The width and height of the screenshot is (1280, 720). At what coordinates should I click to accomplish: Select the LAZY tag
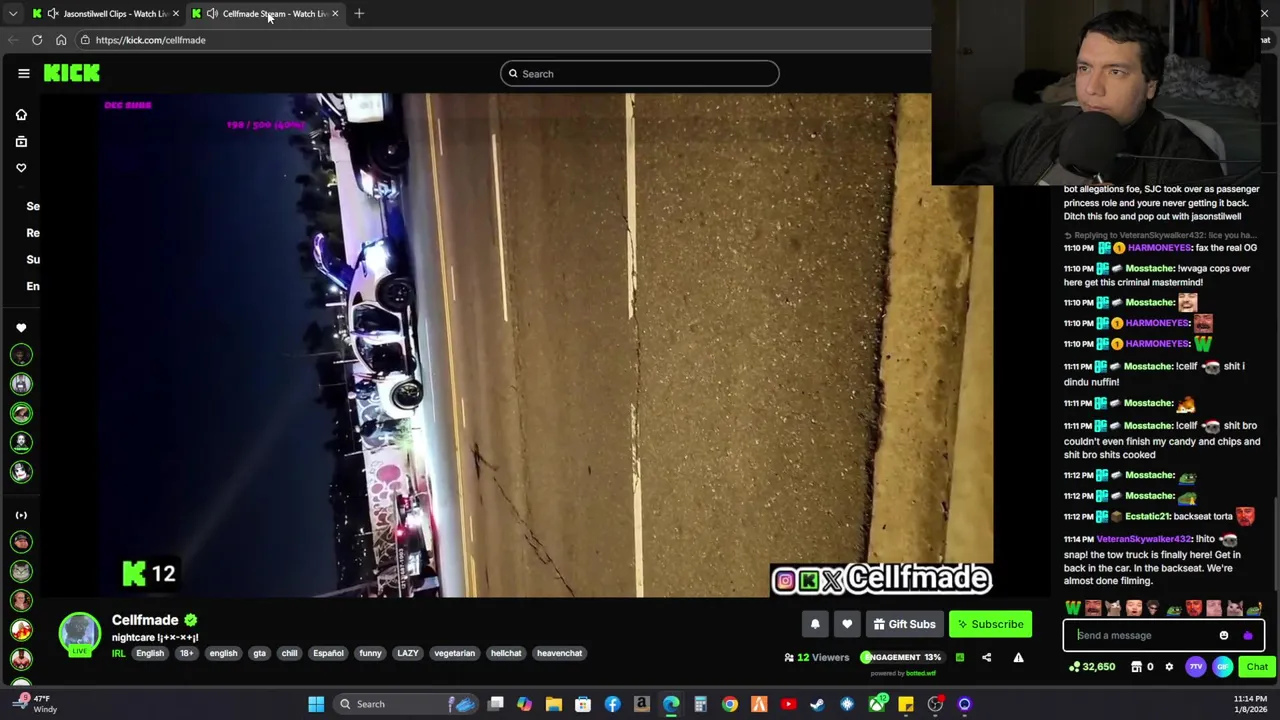[408, 653]
